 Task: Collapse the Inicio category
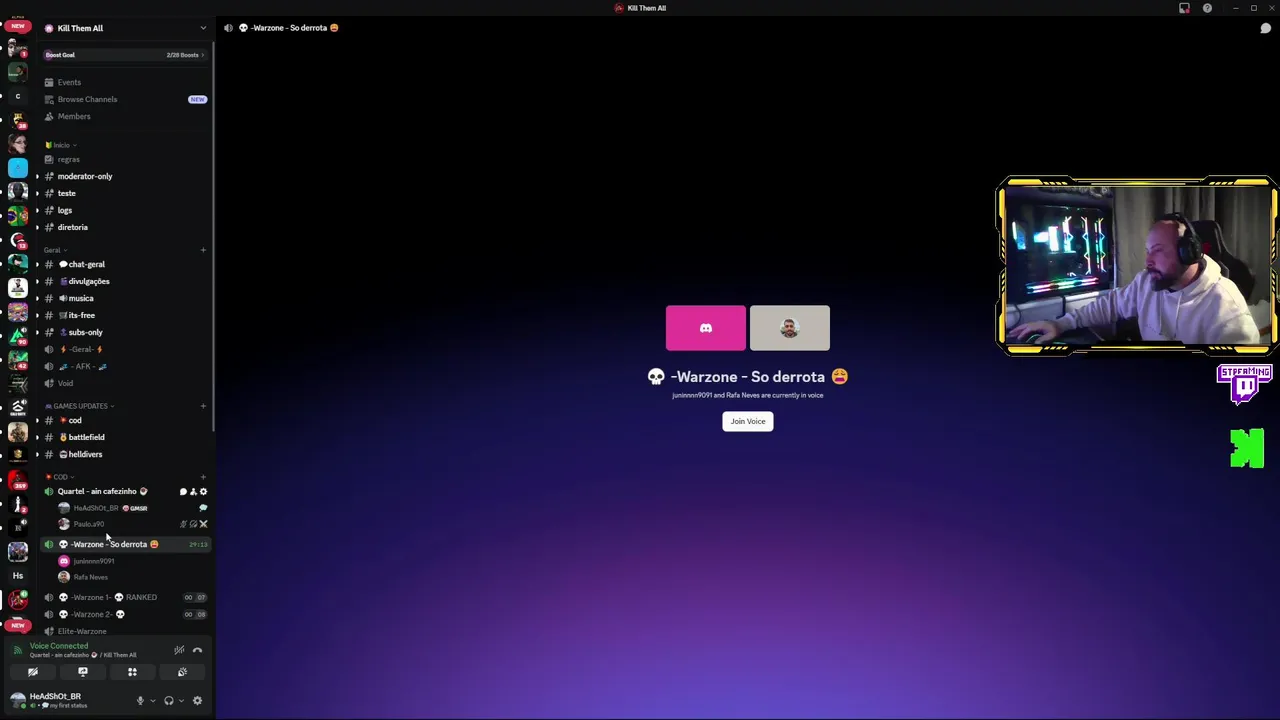(62, 145)
